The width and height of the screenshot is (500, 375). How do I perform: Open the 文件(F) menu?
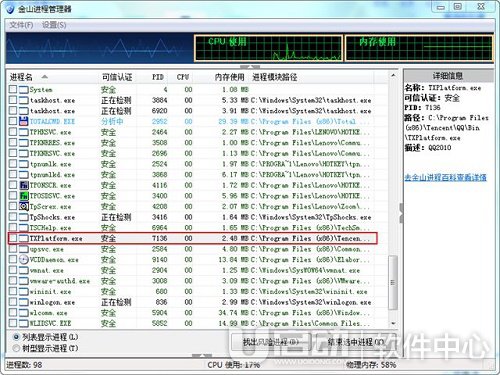click(x=21, y=25)
